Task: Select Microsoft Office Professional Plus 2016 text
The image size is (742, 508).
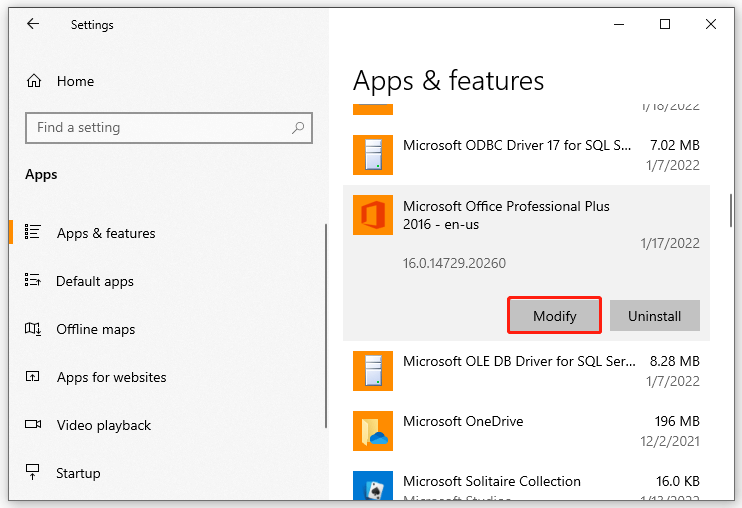Action: click(506, 215)
